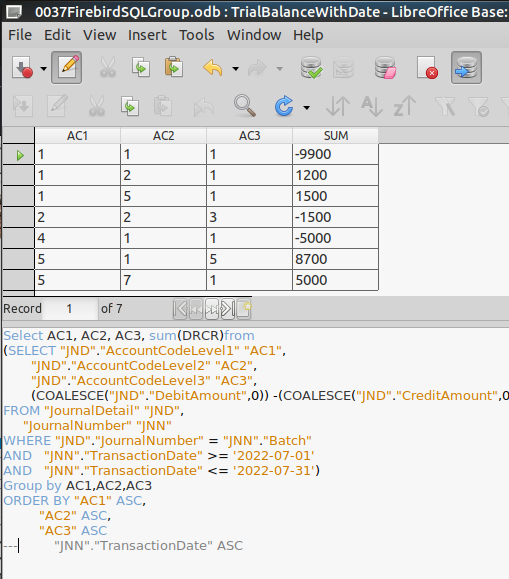This screenshot has height=579, width=509.
Task: Open the Tools menu
Action: [197, 35]
